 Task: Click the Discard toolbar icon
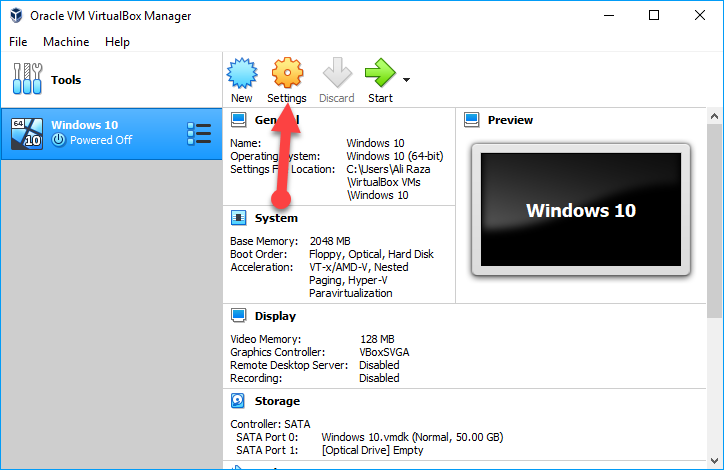[337, 76]
